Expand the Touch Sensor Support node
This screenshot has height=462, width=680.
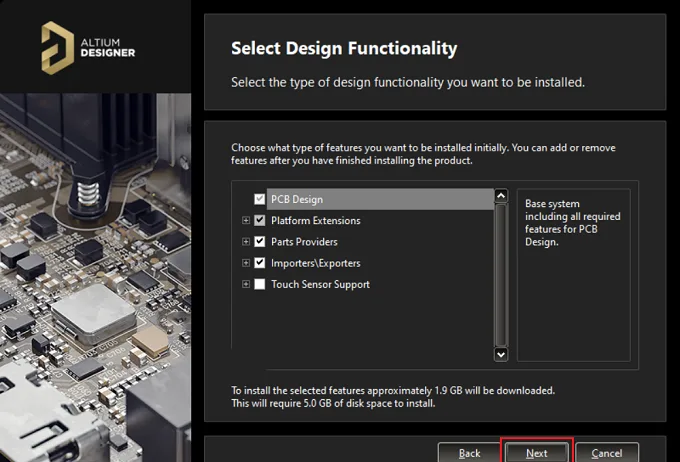tap(246, 284)
